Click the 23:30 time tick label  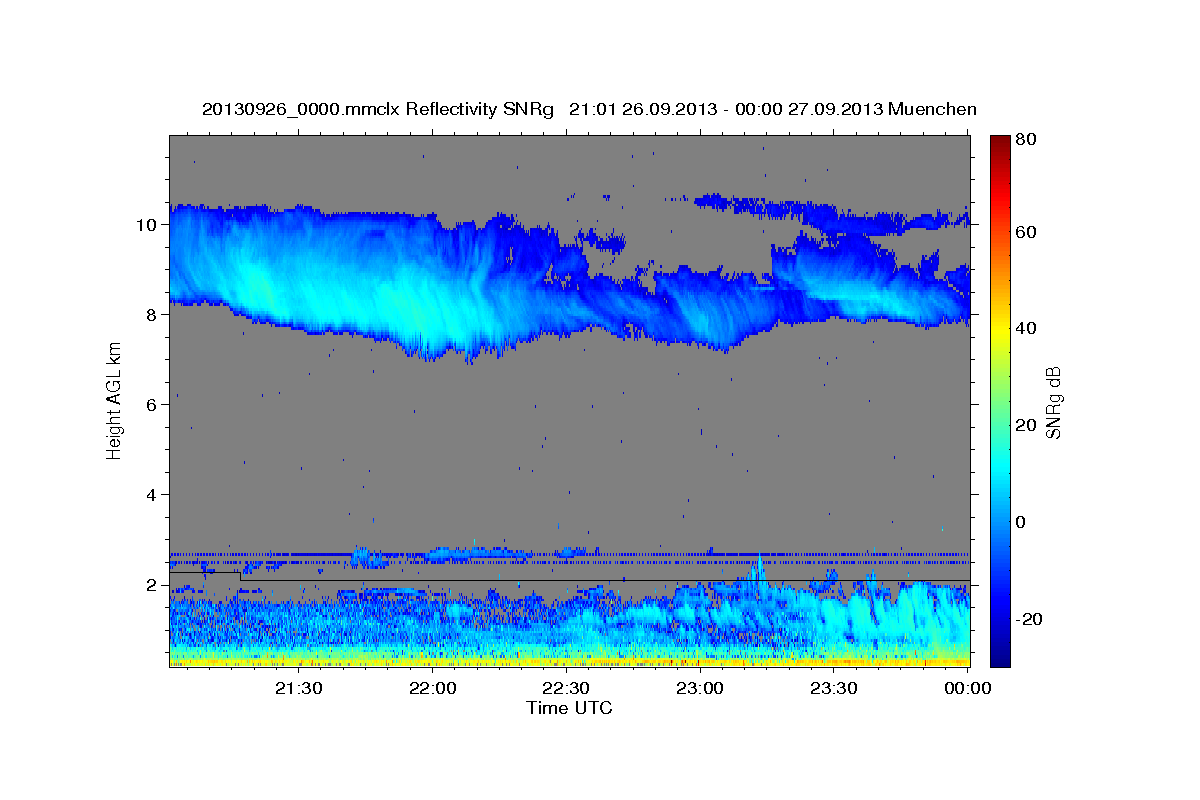click(x=834, y=688)
